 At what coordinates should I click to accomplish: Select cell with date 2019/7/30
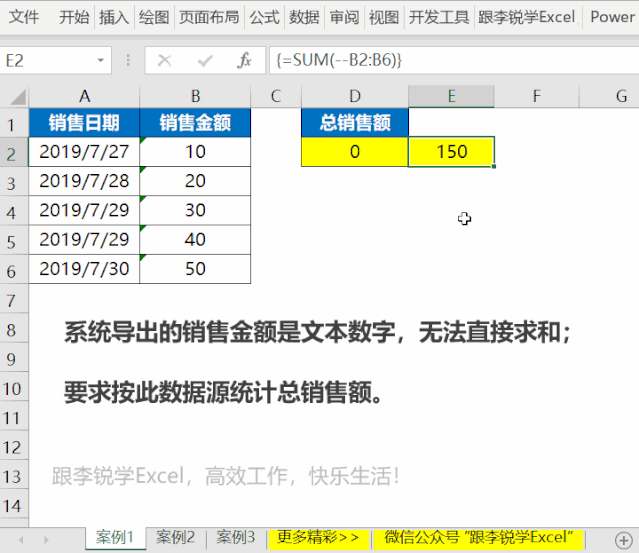84,269
